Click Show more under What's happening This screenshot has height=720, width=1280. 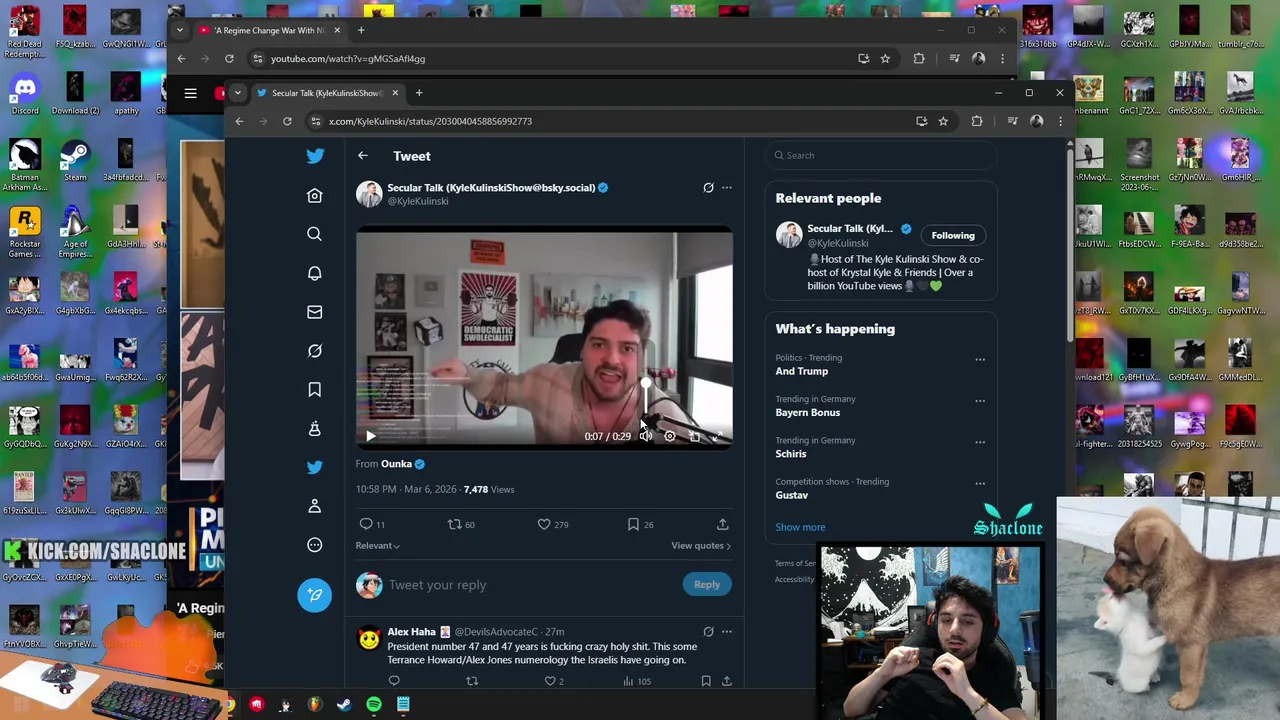tap(800, 527)
